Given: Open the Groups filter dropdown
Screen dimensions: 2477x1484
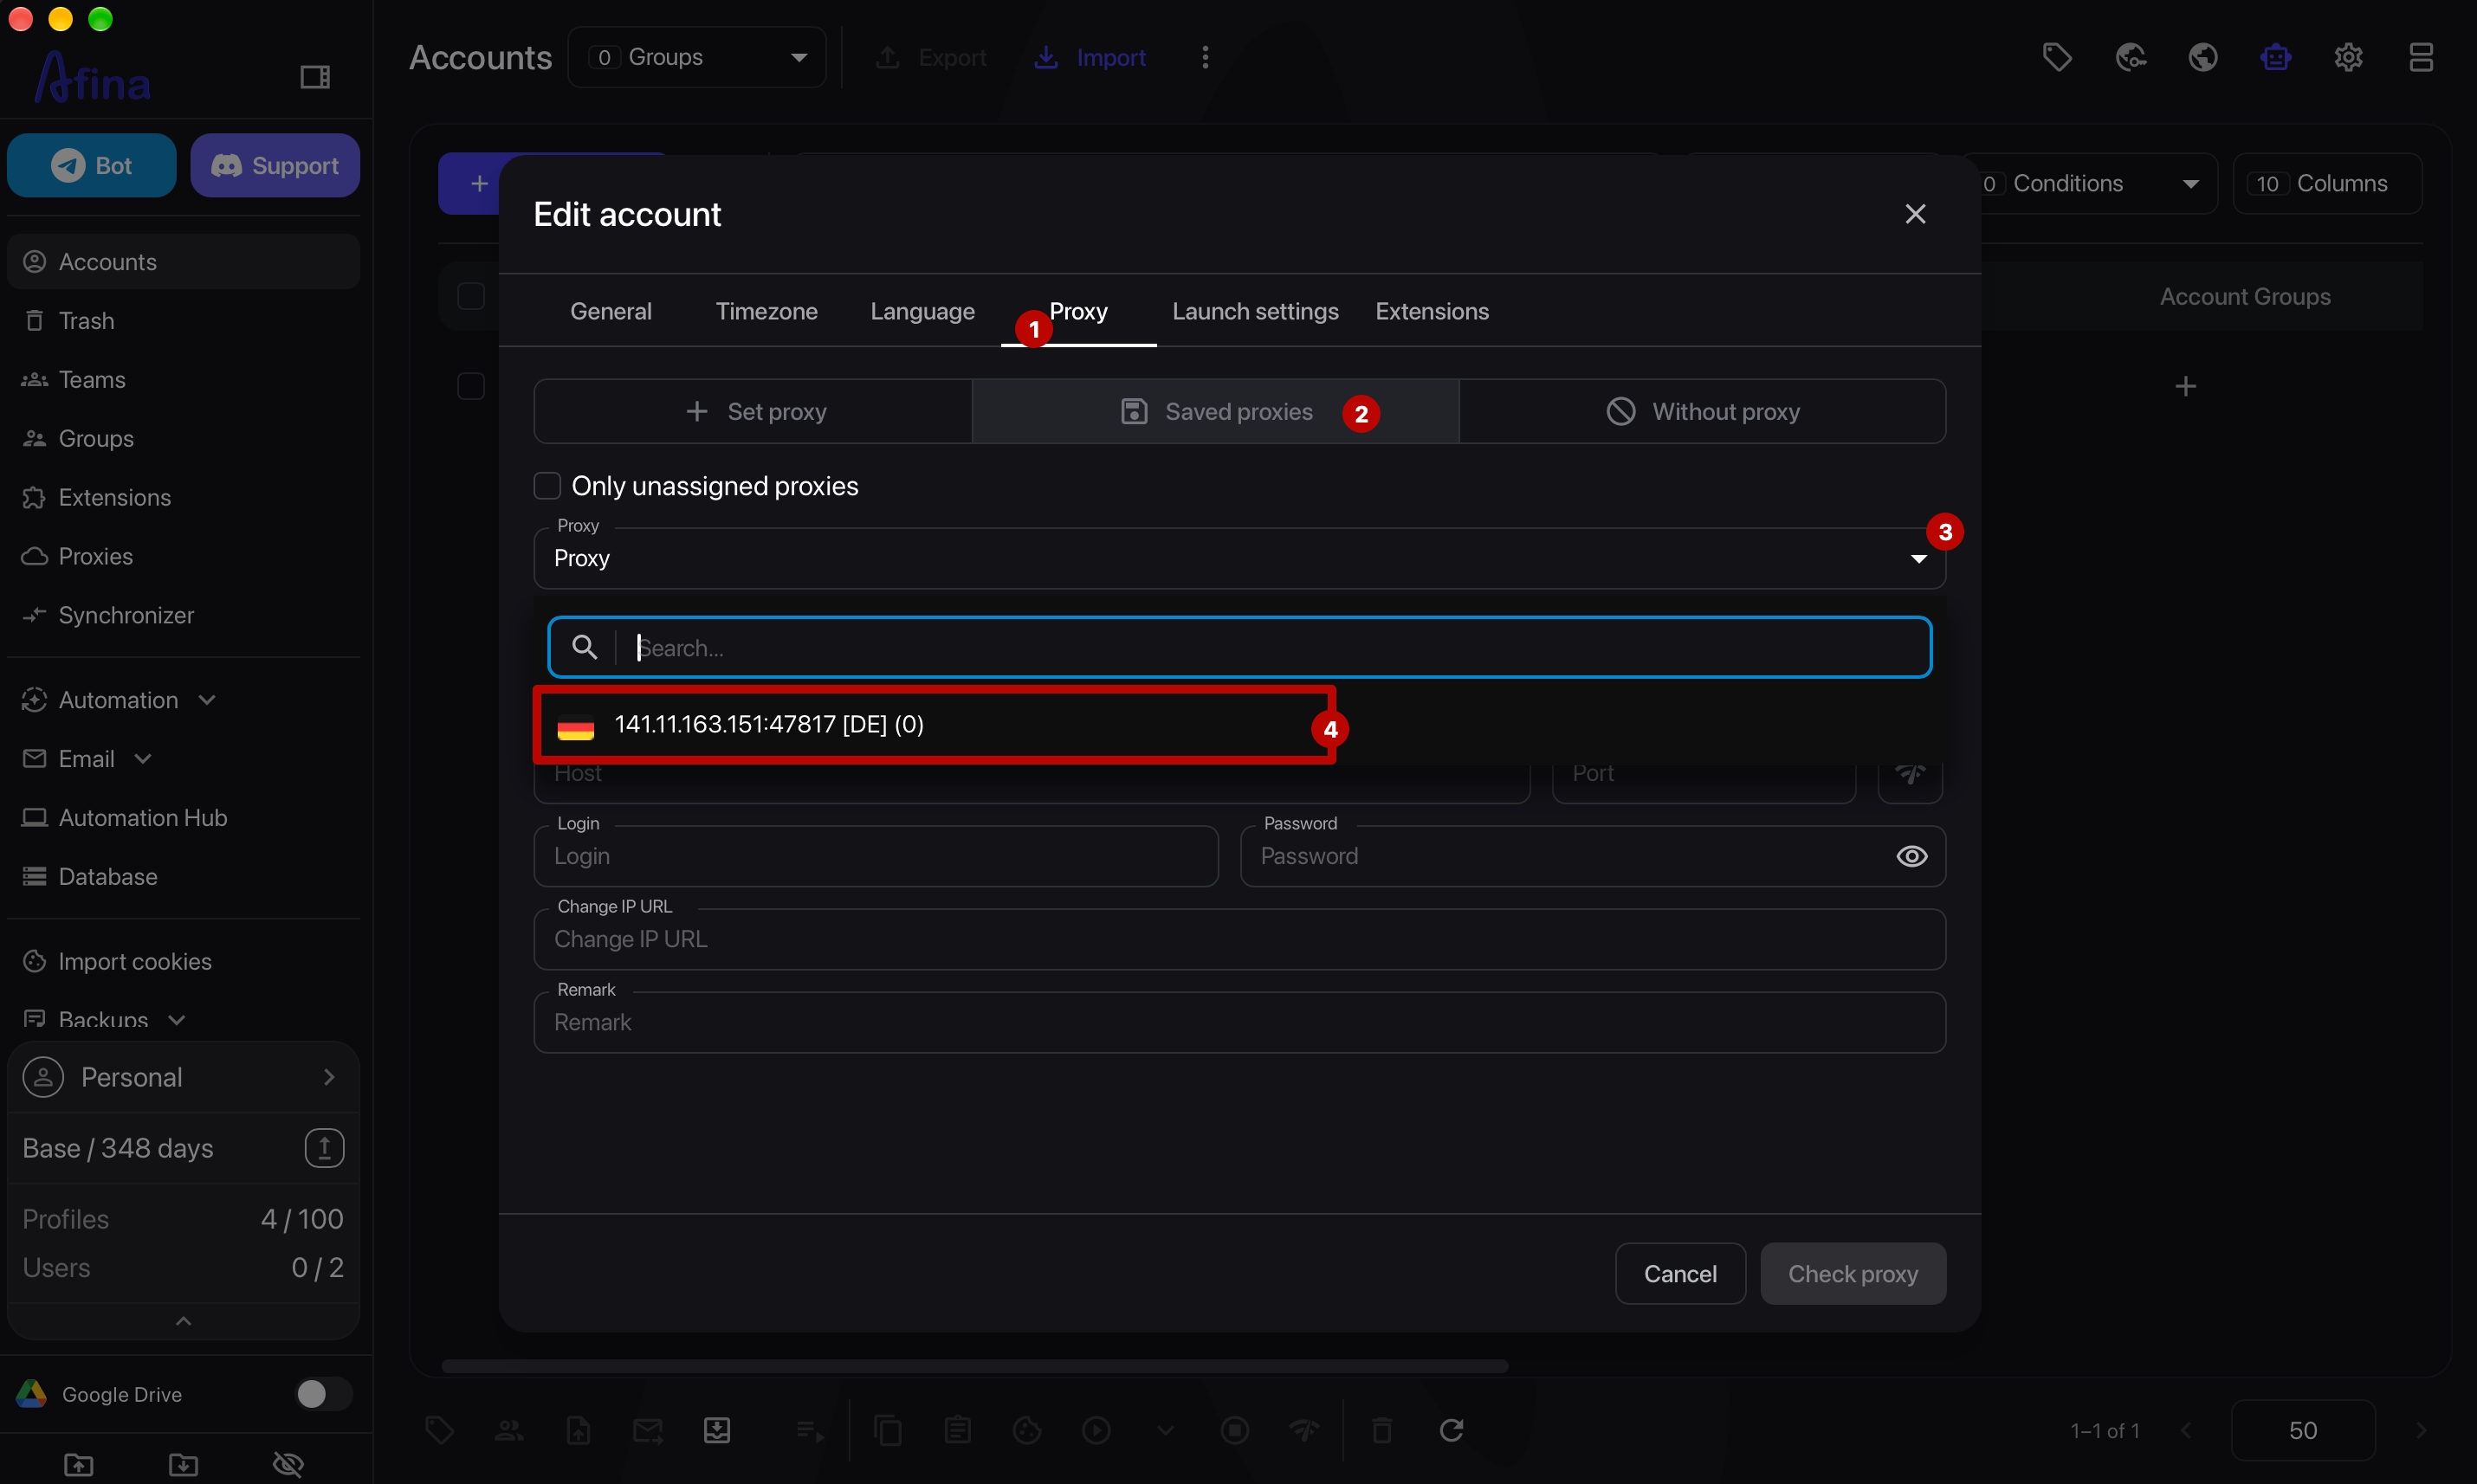Looking at the screenshot, I should (x=697, y=57).
